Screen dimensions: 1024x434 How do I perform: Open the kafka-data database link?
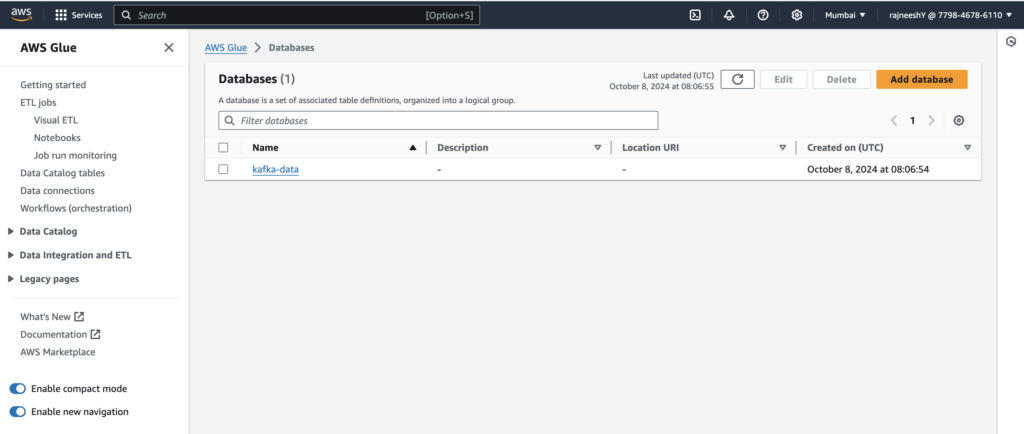(x=275, y=169)
